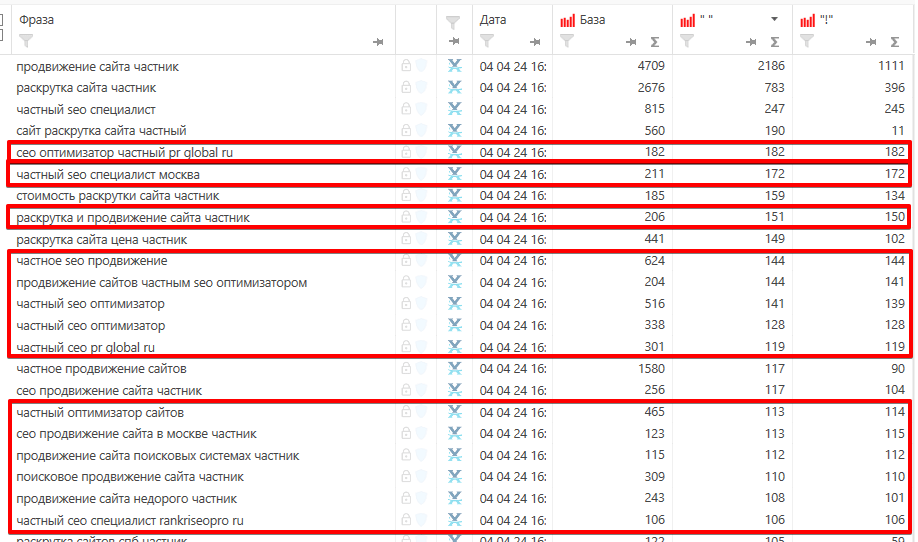Click blue X icon in "частное продвижение сайтов" row
Screen dimensions: 918x542
coord(455,369)
